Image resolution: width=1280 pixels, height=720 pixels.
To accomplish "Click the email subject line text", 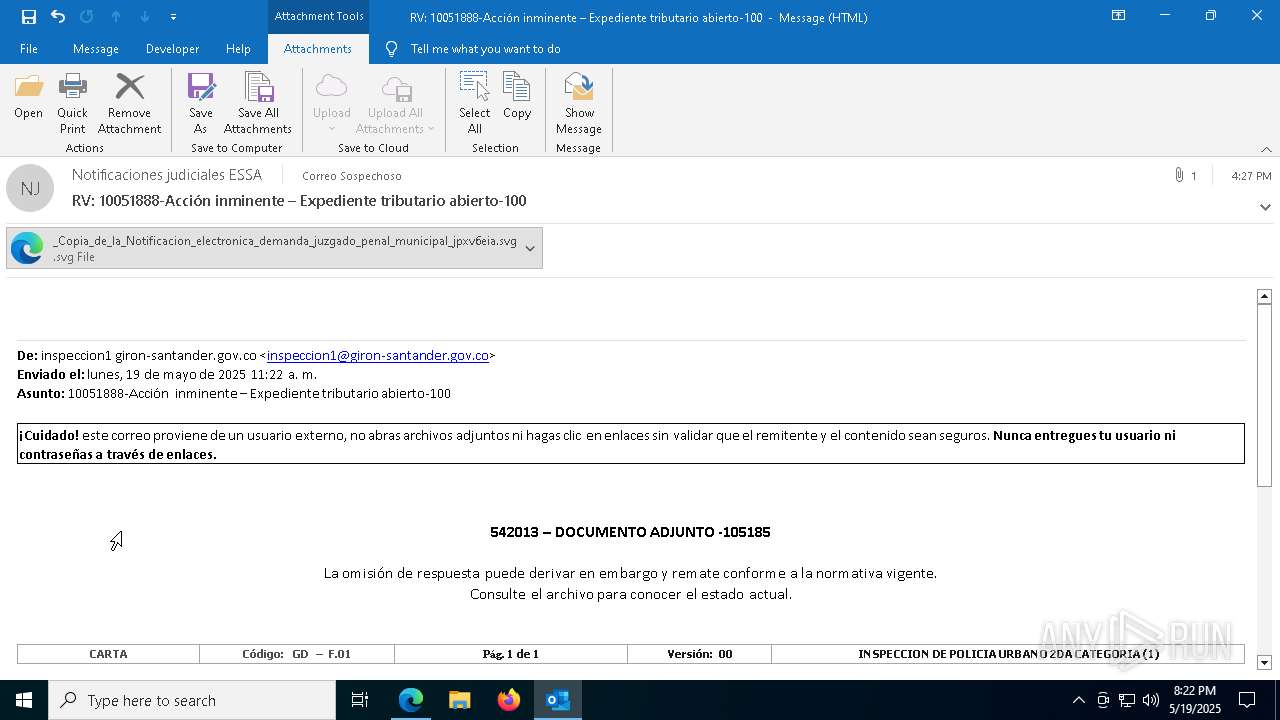I will pyautogui.click(x=299, y=201).
